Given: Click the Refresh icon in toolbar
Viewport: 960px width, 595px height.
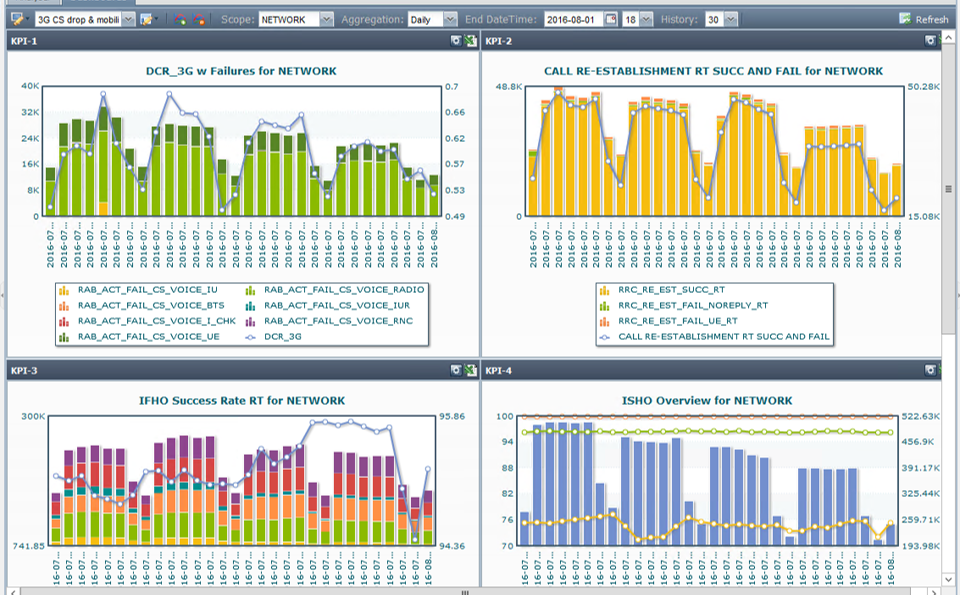Looking at the screenshot, I should [905, 19].
